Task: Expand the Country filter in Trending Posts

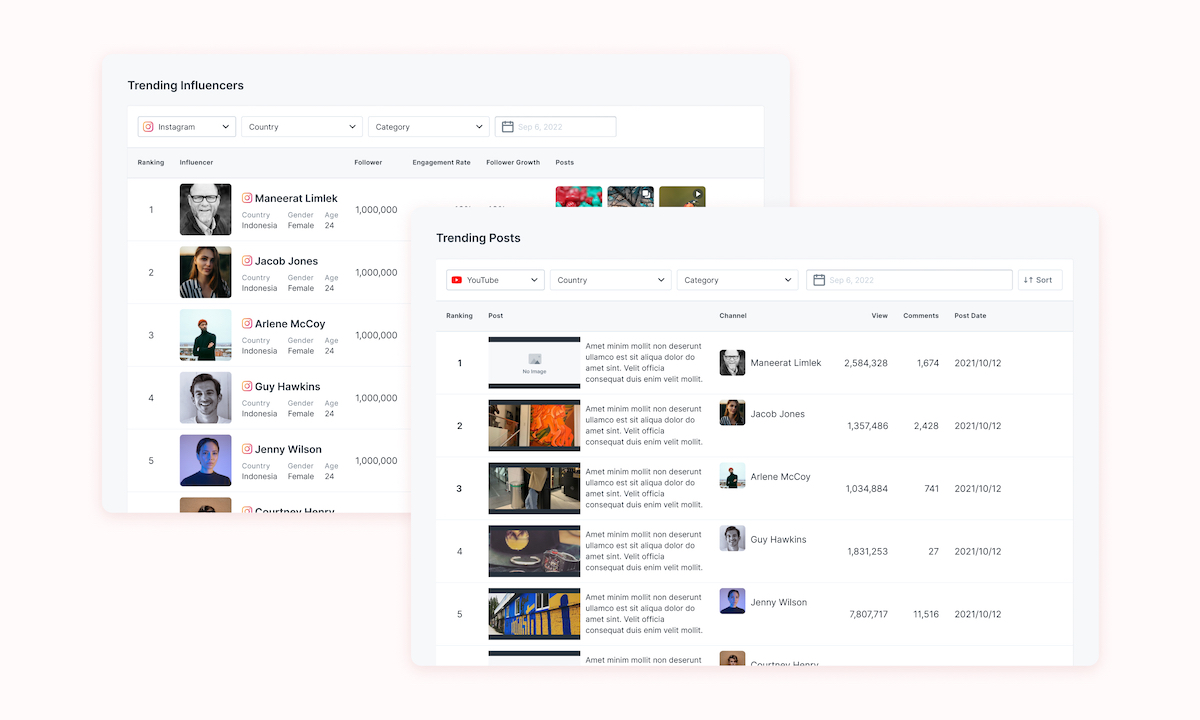Action: pos(610,280)
